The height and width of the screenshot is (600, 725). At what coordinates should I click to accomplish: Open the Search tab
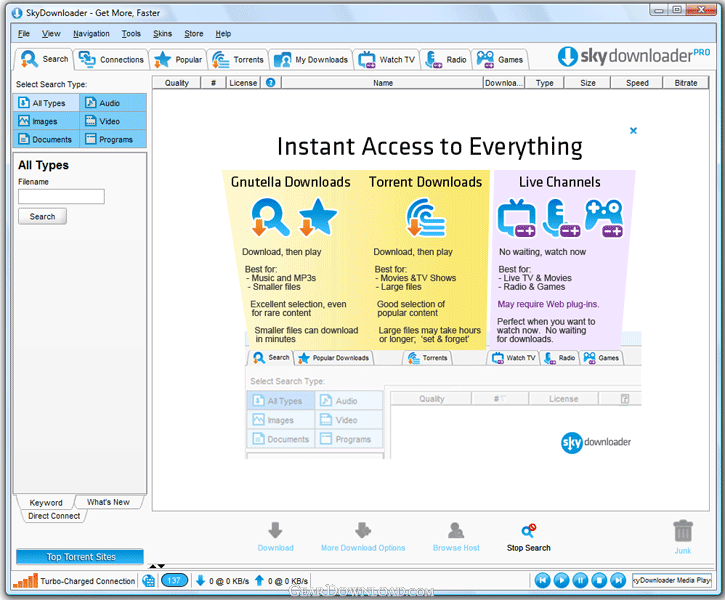pos(44,59)
